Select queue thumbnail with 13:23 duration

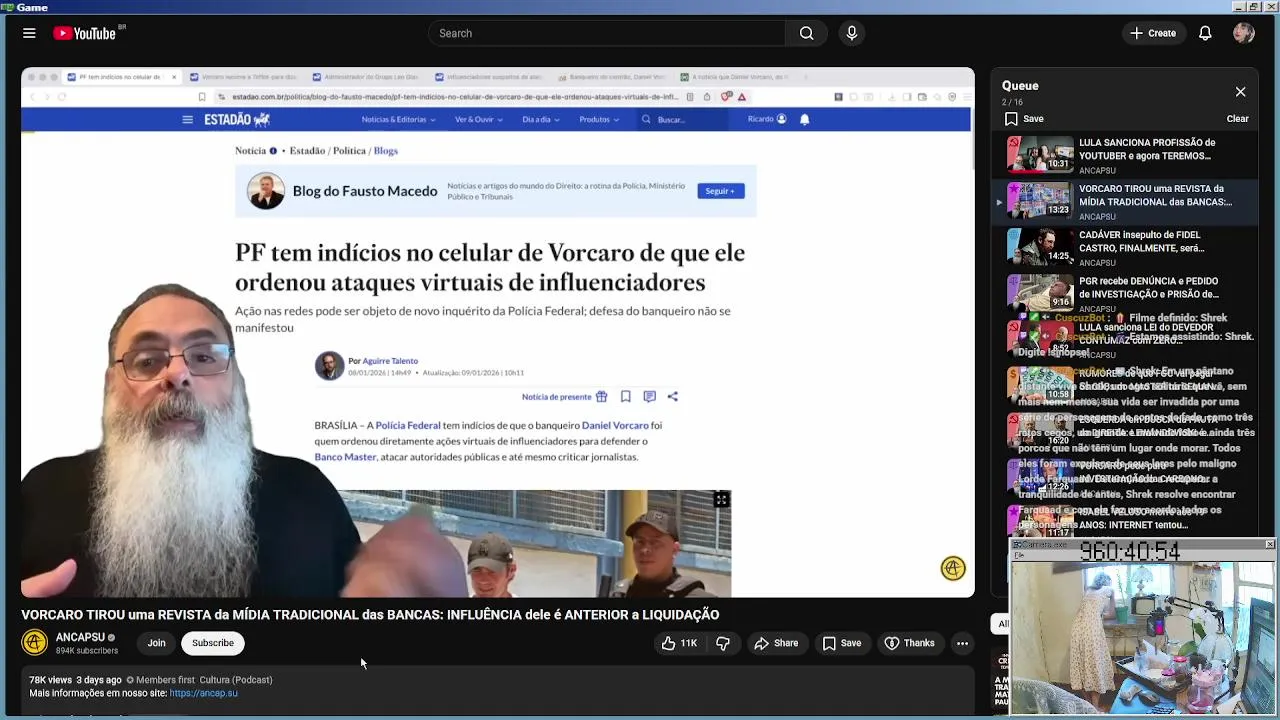(1040, 199)
